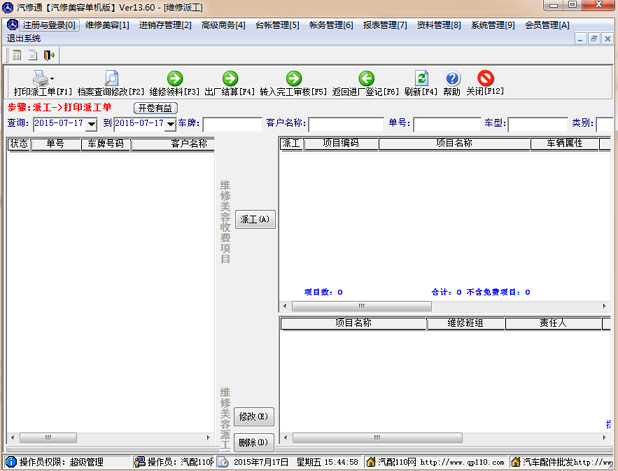Click the 类别 category input field
Image resolution: width=618 pixels, height=471 pixels.
point(605,124)
